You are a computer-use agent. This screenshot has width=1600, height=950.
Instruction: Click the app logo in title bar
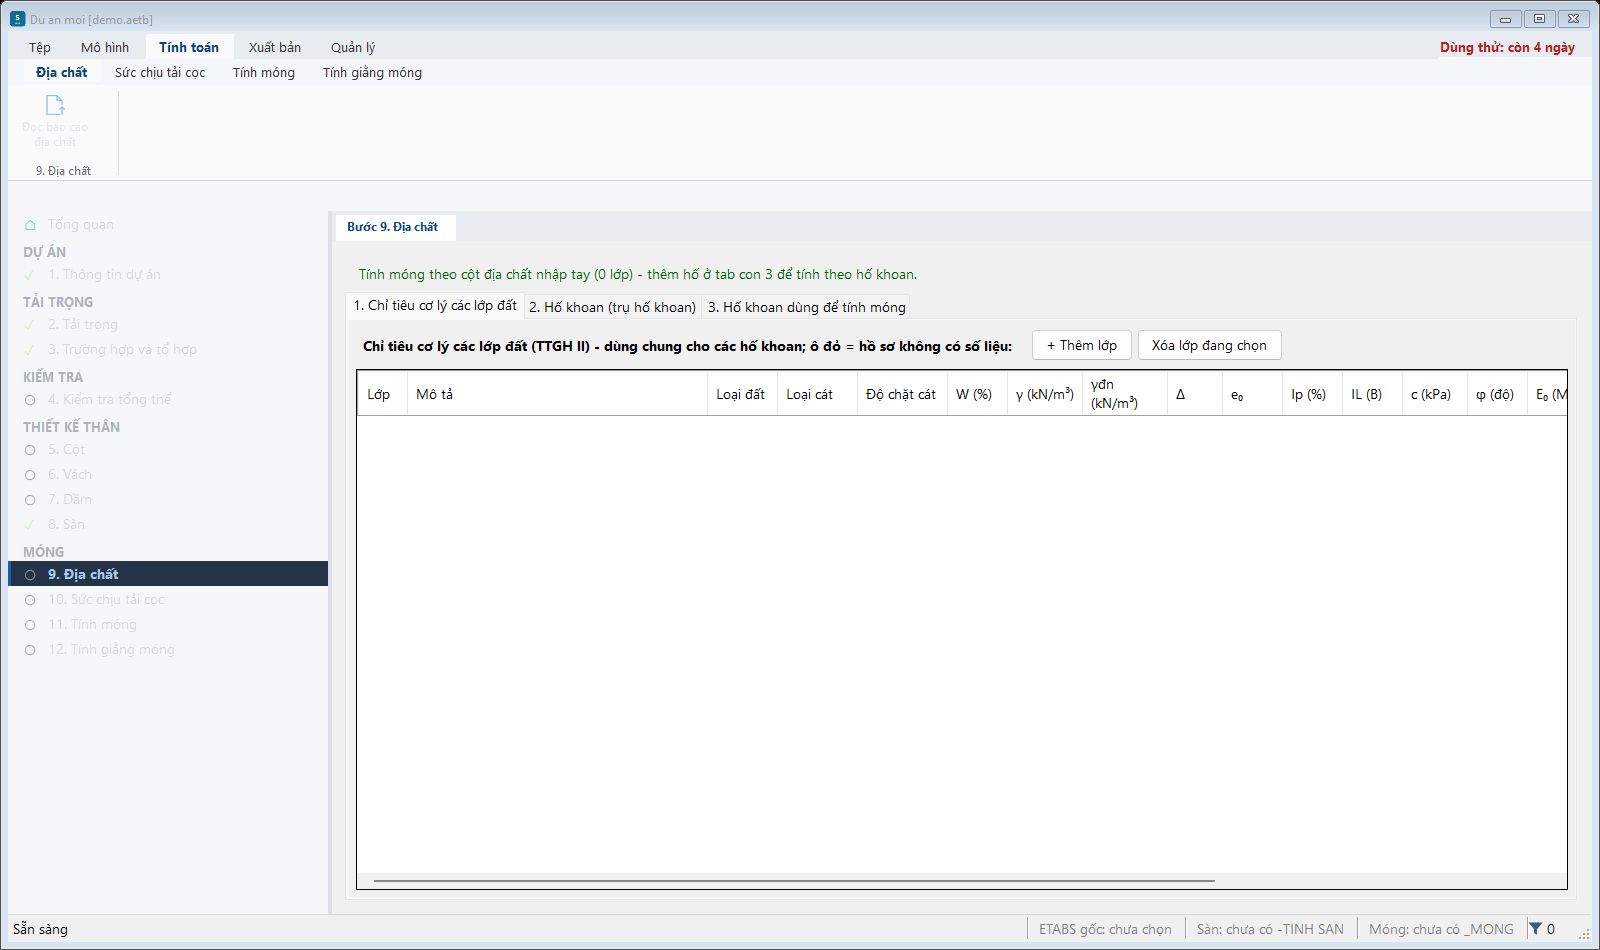coord(17,19)
